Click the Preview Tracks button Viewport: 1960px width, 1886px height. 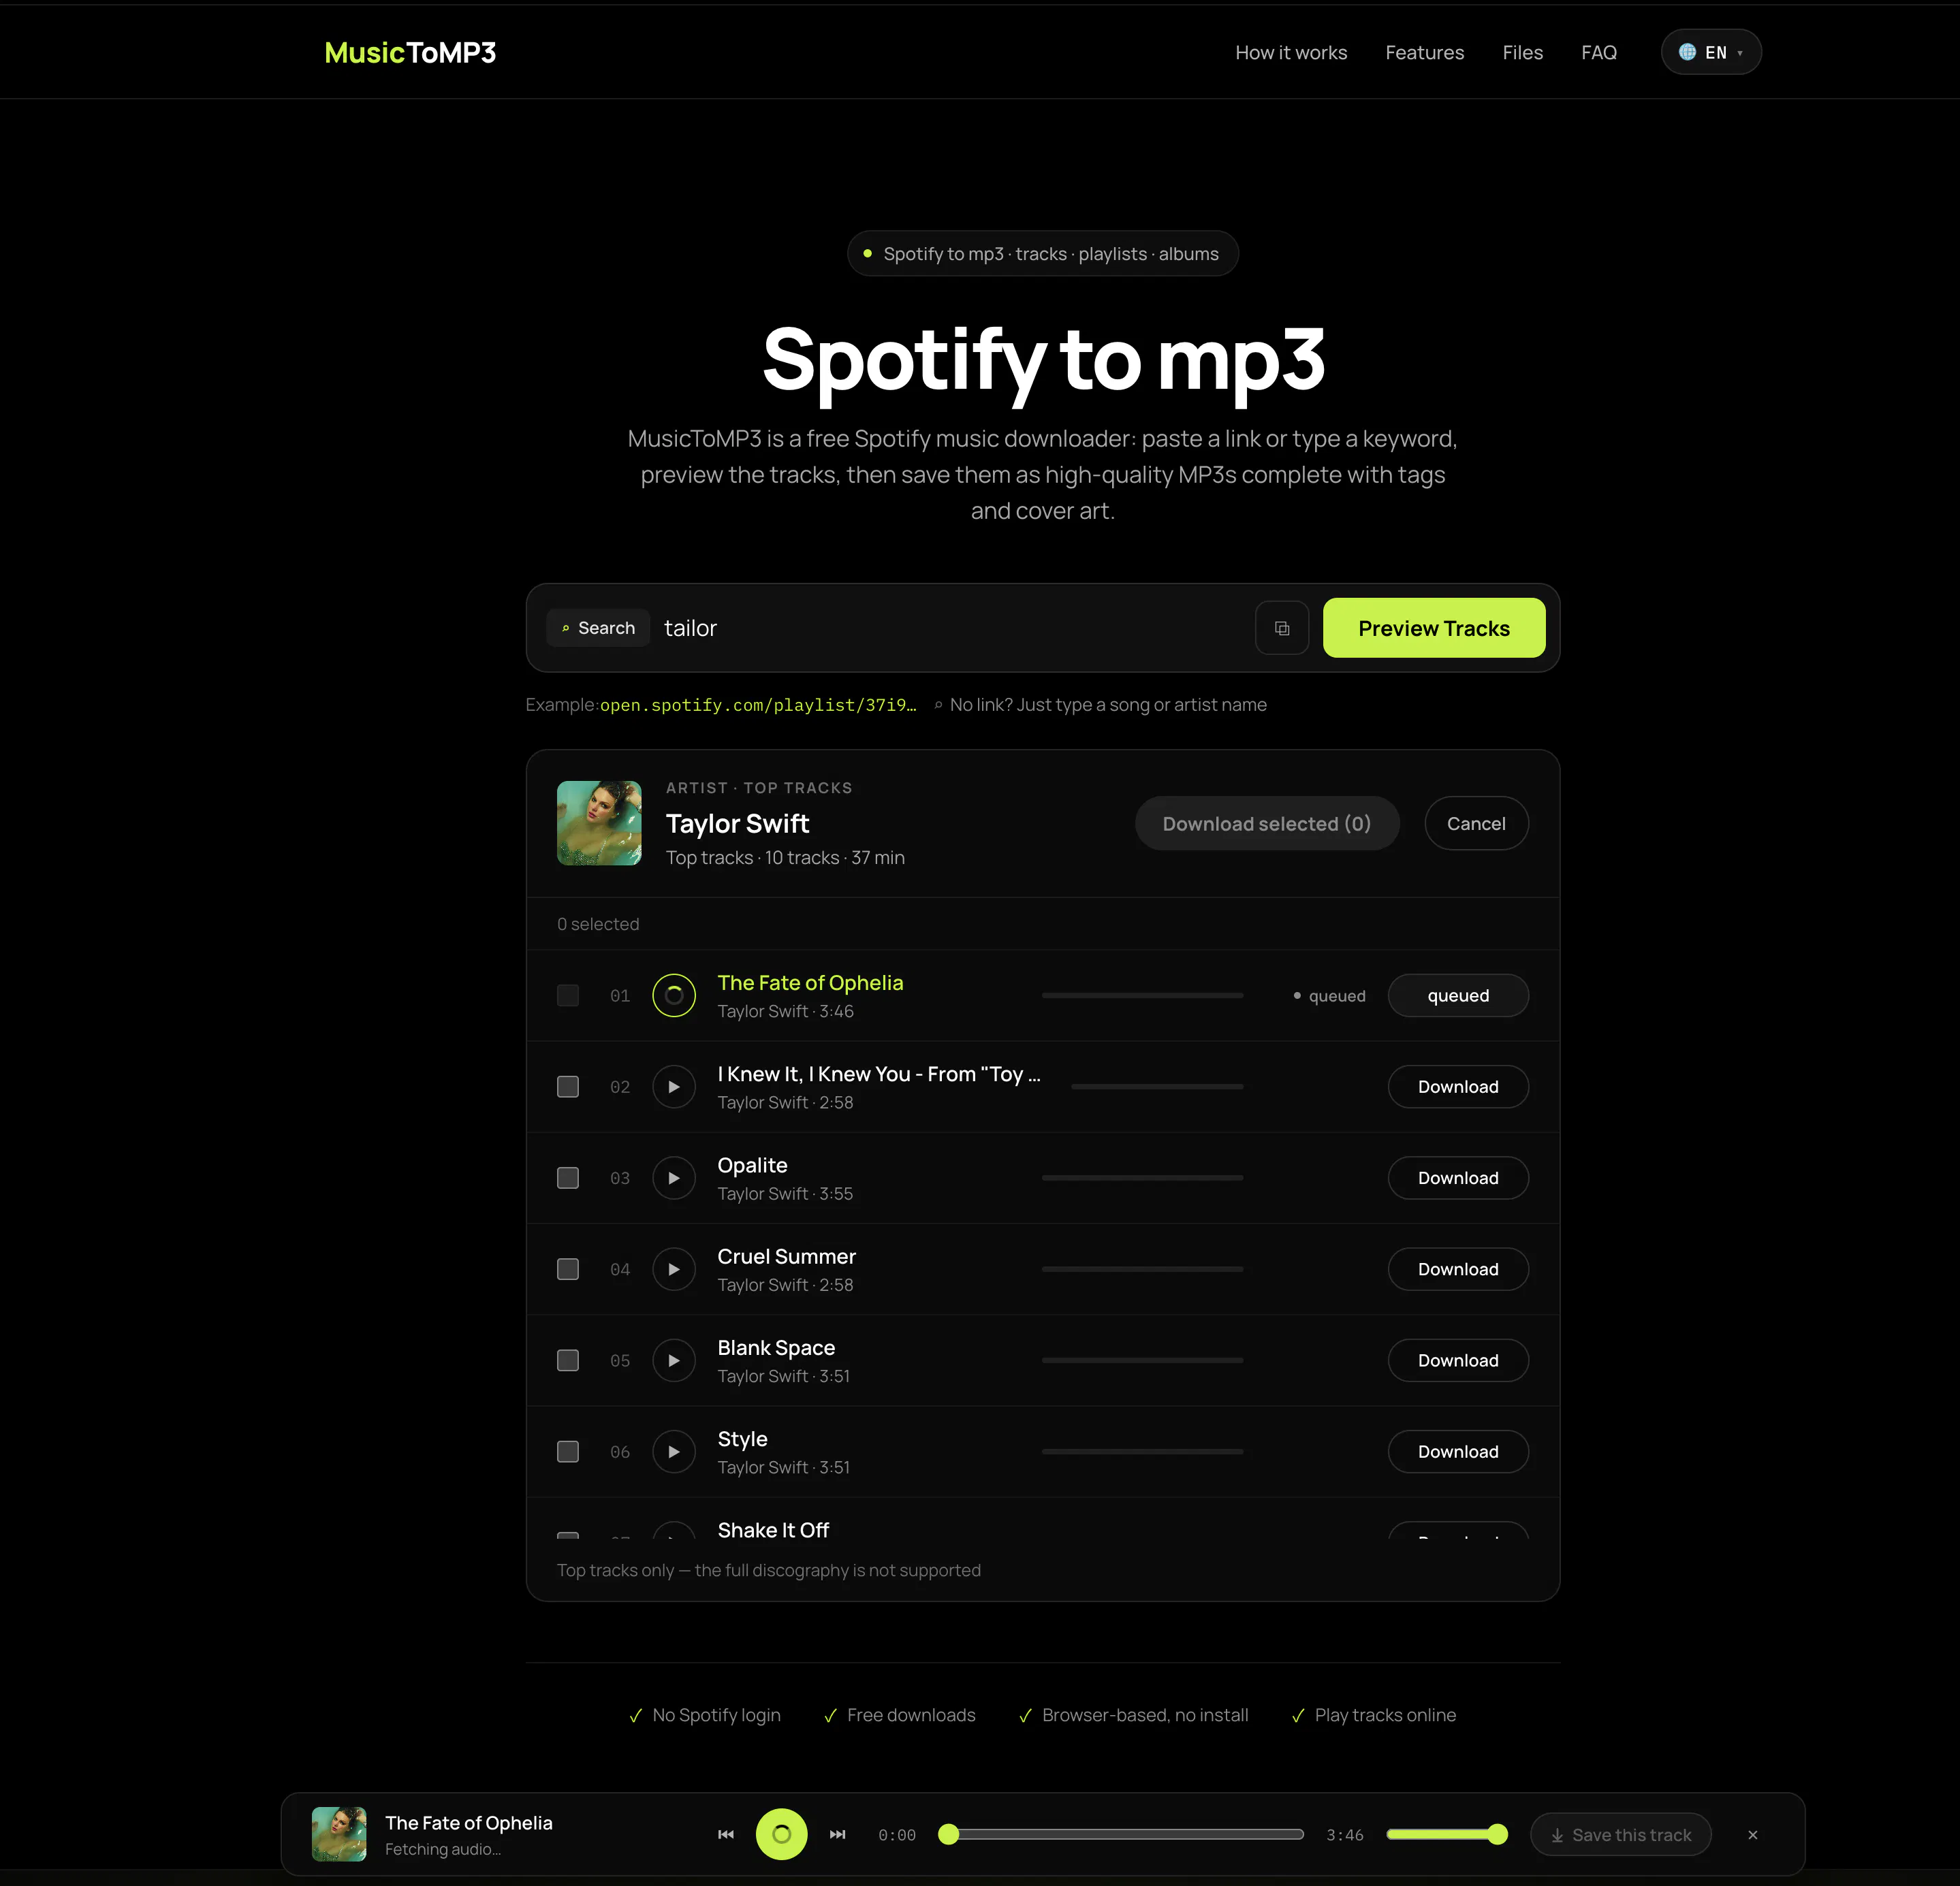coord(1434,628)
